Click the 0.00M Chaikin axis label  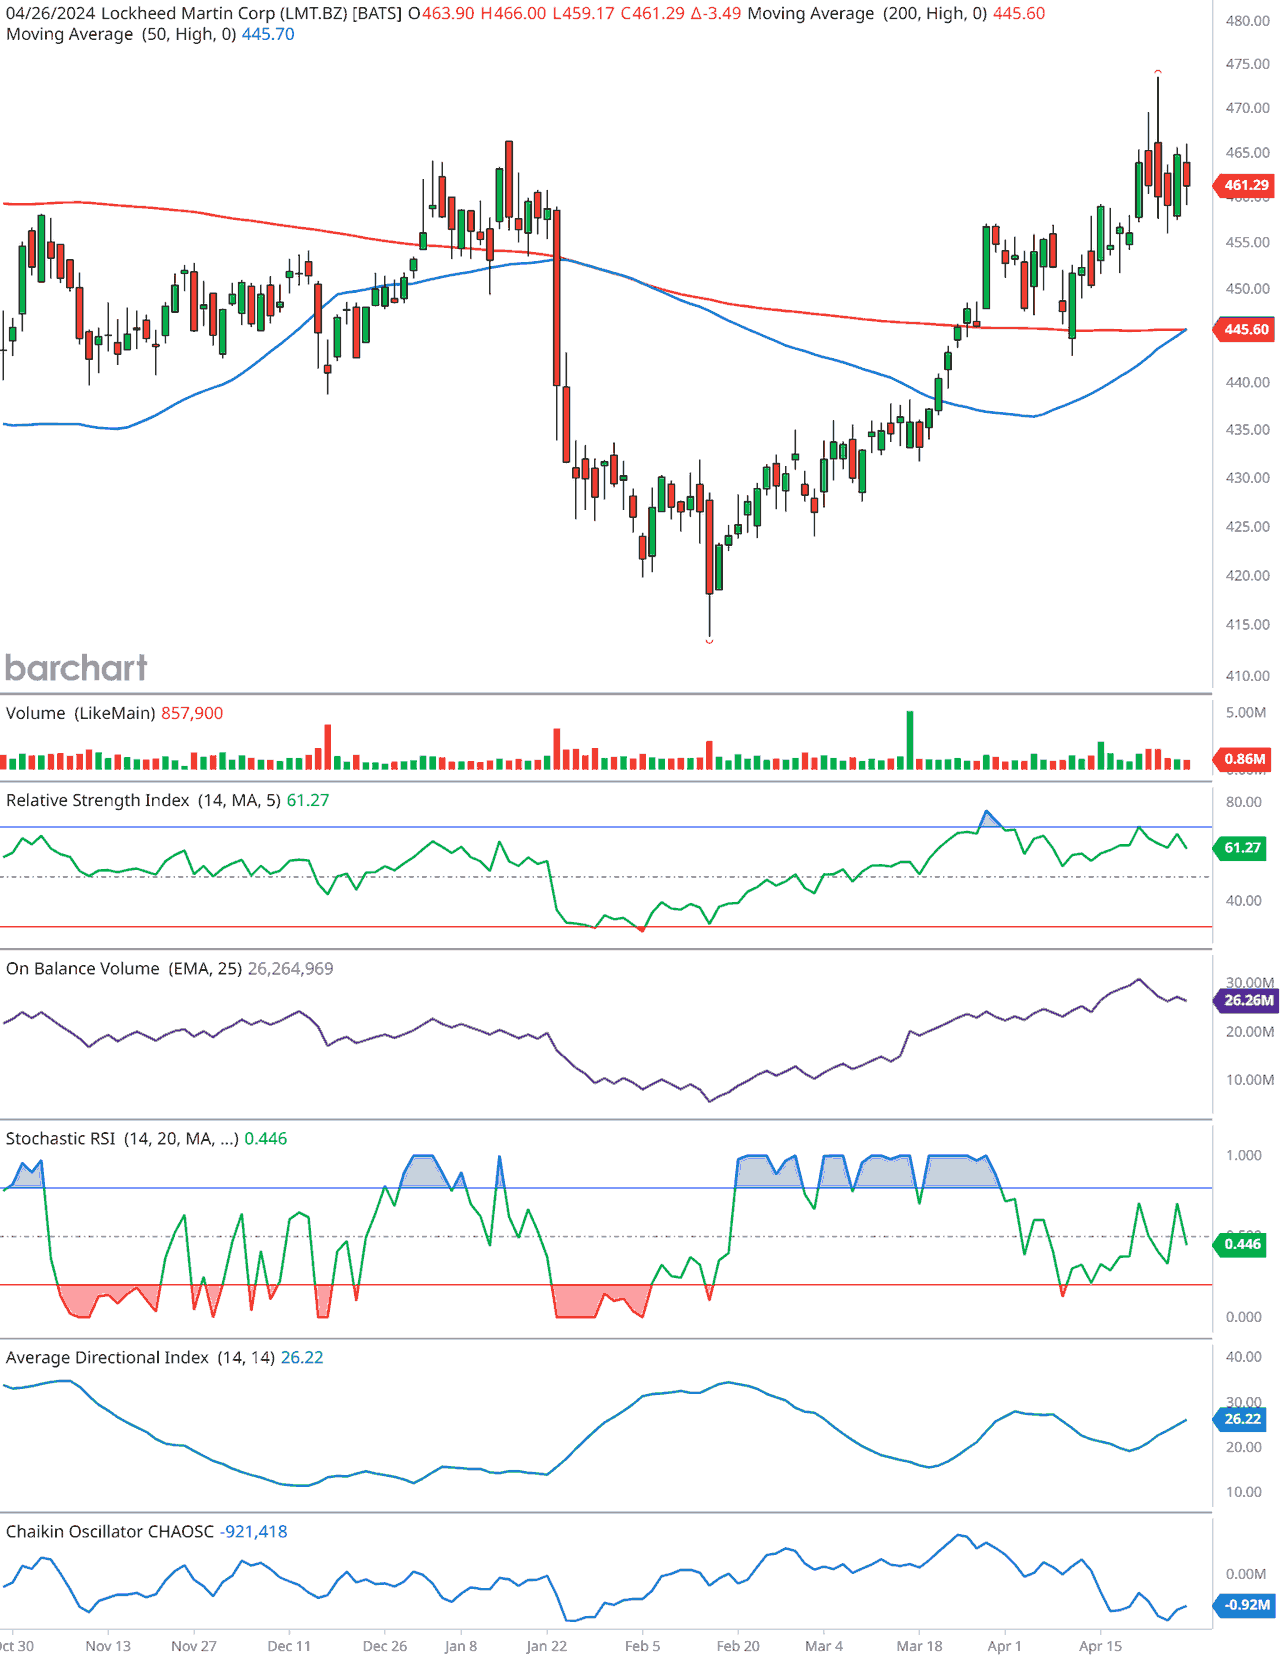coord(1246,1574)
